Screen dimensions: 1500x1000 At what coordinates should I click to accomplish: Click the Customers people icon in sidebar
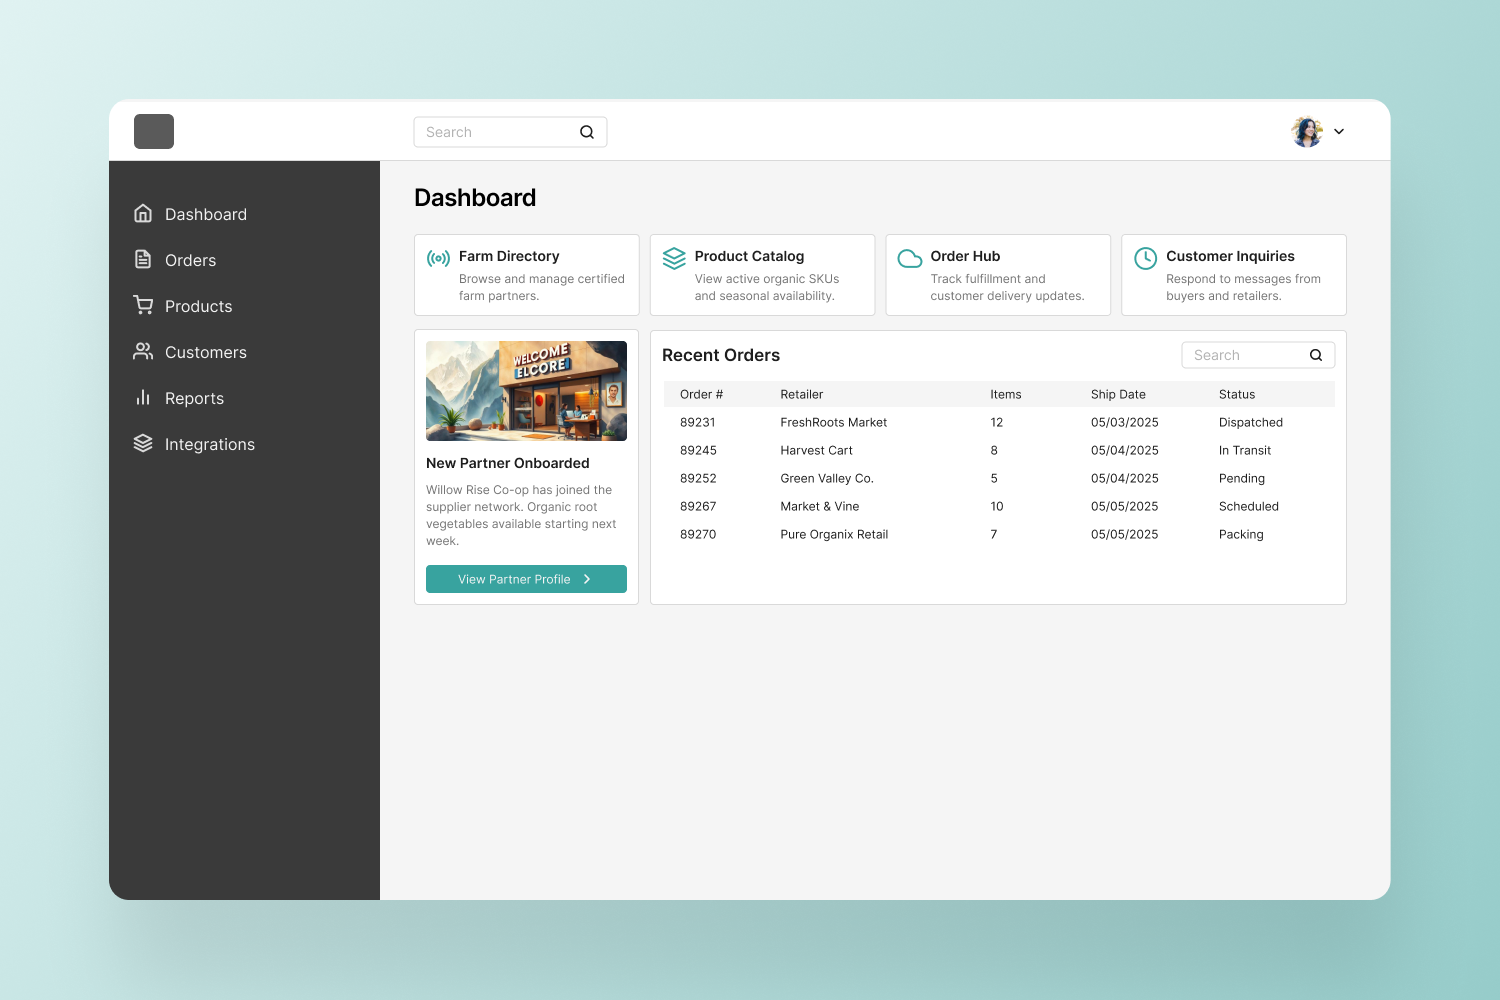click(x=143, y=351)
